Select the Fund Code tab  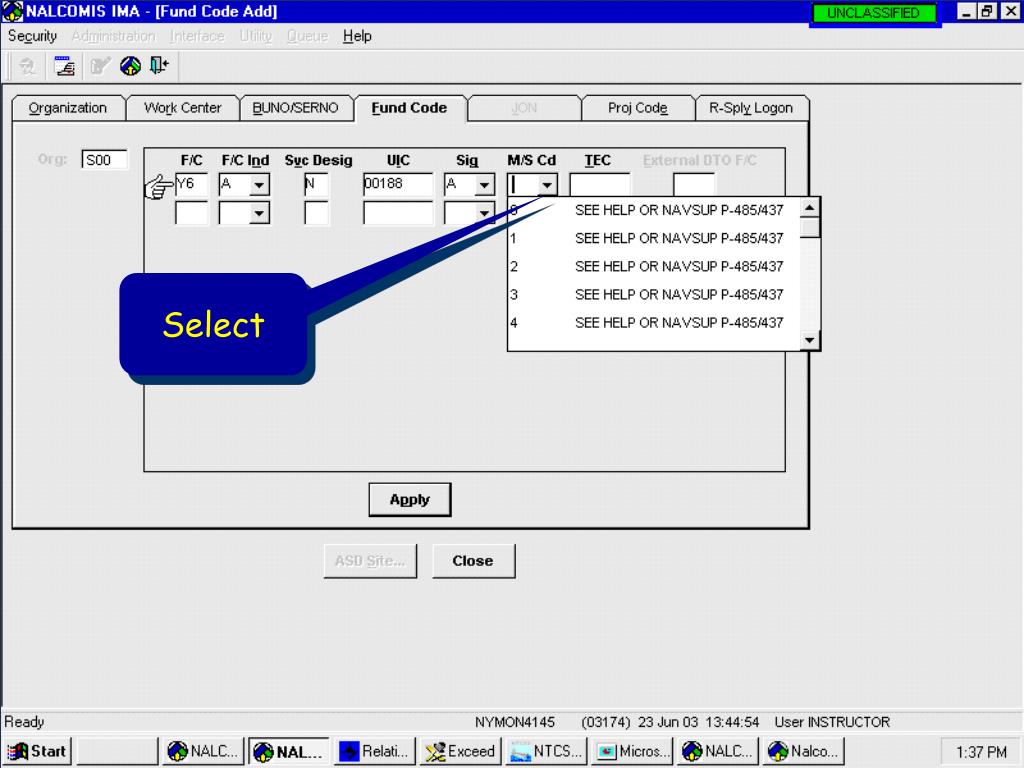pos(409,108)
